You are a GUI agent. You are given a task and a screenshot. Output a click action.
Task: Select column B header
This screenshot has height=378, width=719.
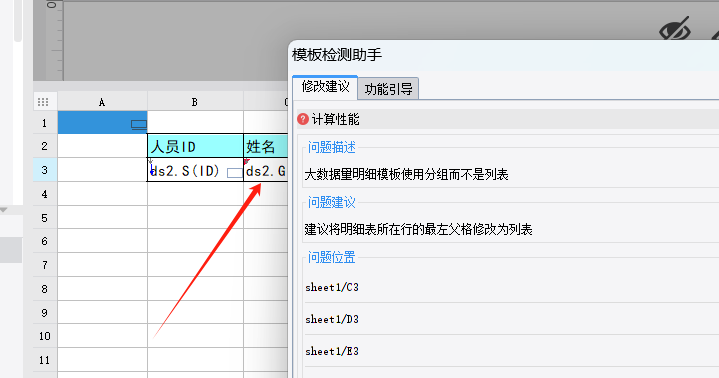pos(195,102)
